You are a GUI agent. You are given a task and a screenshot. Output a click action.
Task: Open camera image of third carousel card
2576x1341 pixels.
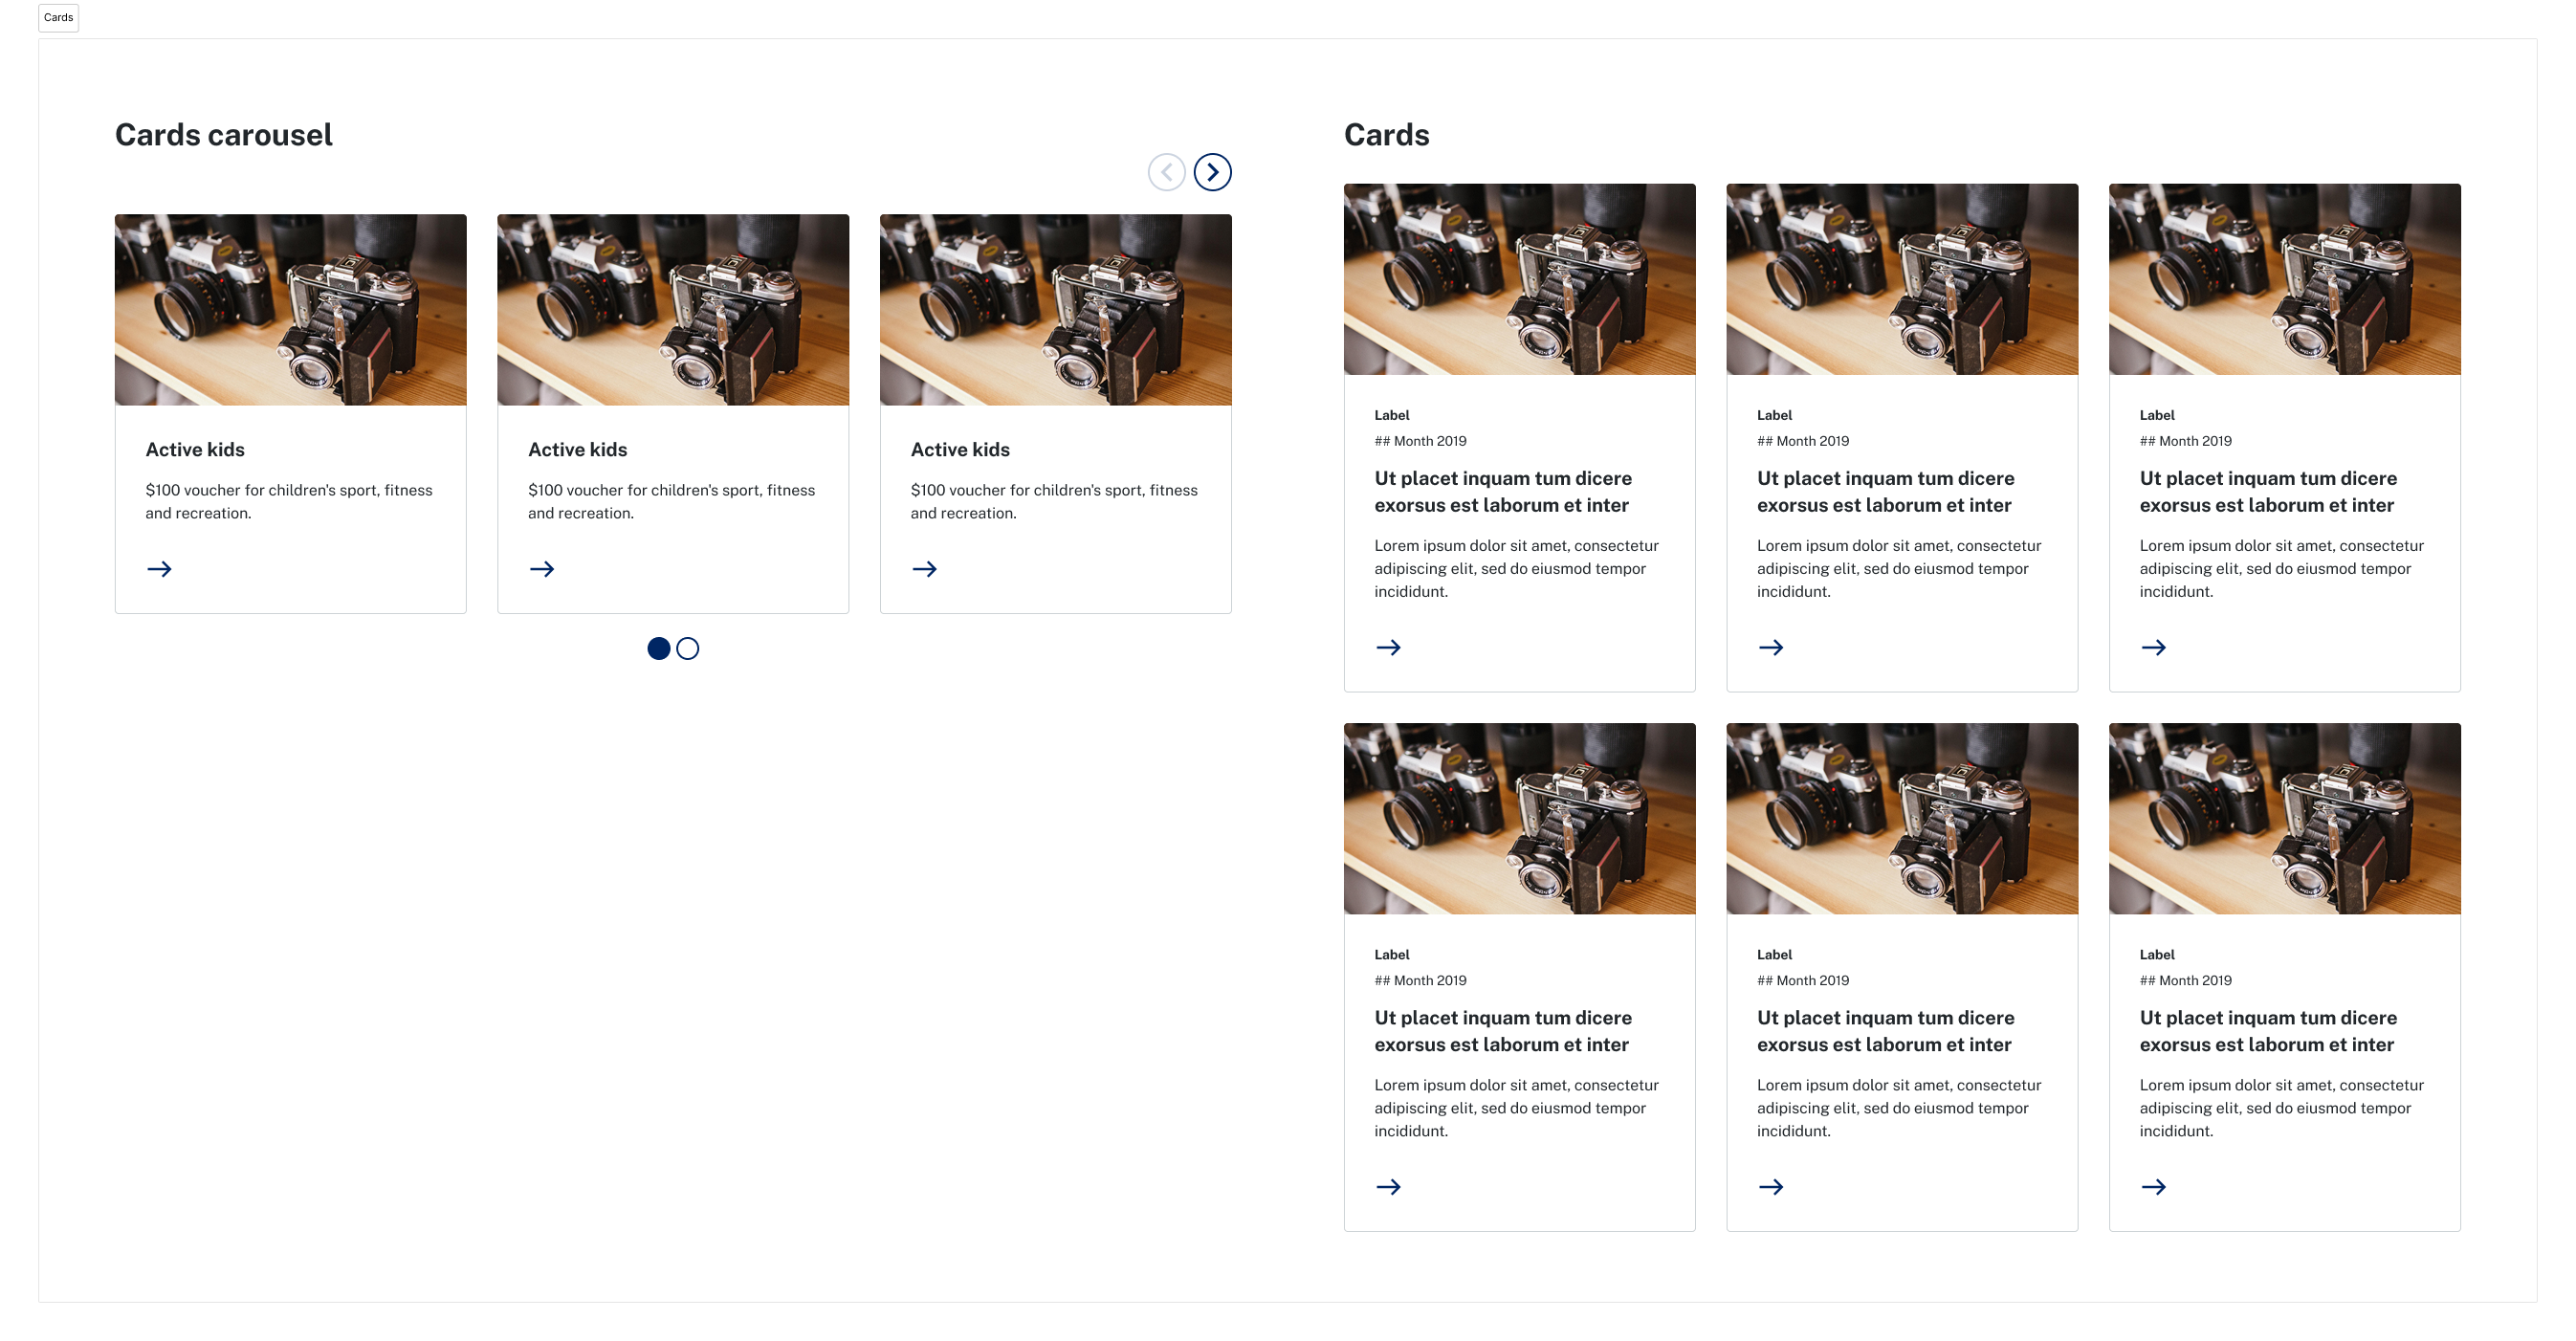pos(1056,310)
